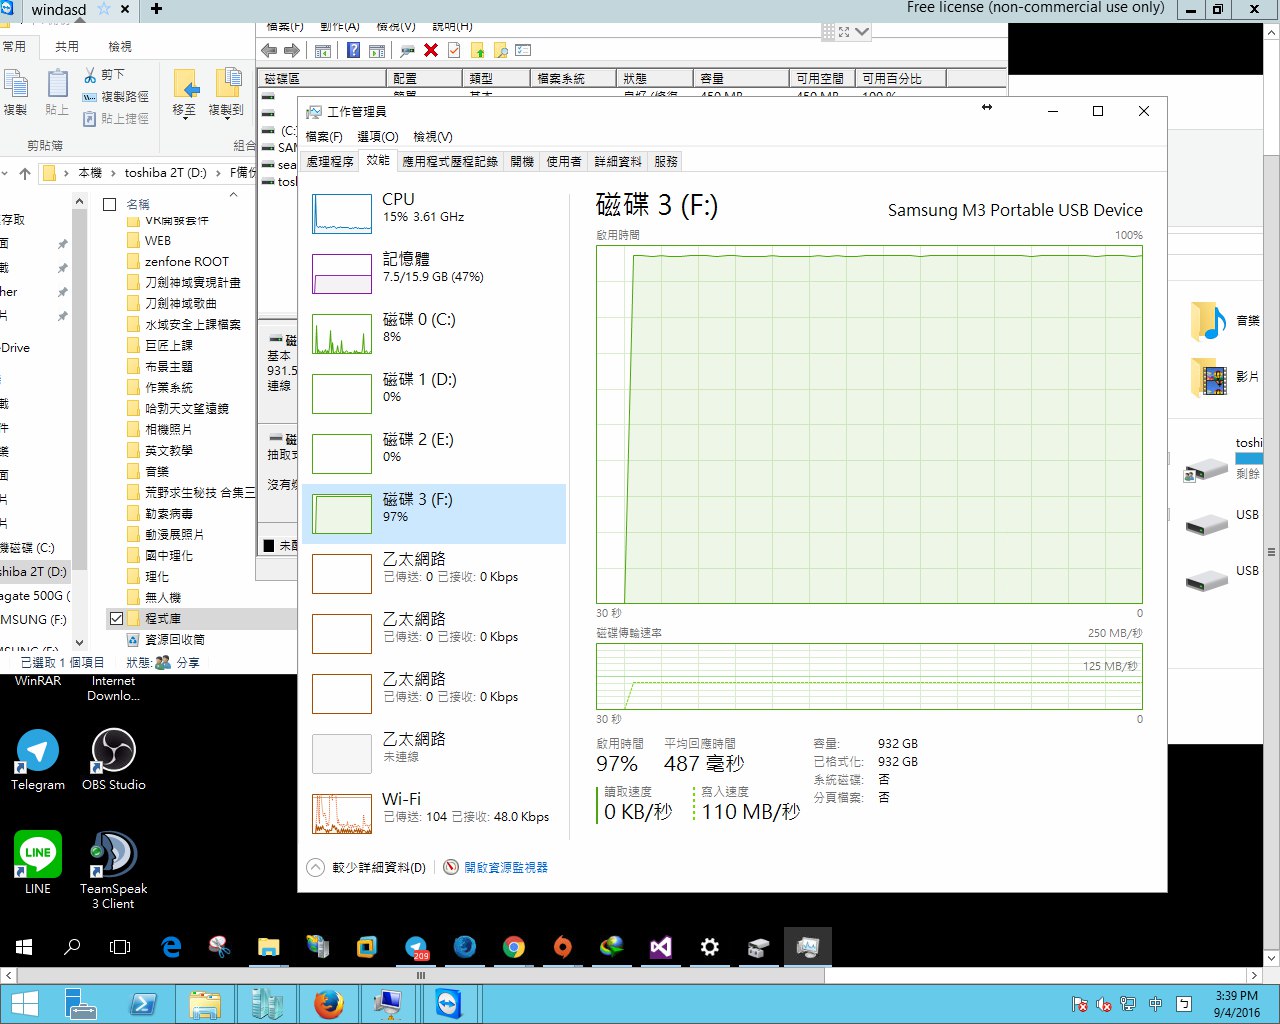Expand the 複製到 dropdown in ribbon
1280x1024 pixels.
pyautogui.click(x=226, y=111)
